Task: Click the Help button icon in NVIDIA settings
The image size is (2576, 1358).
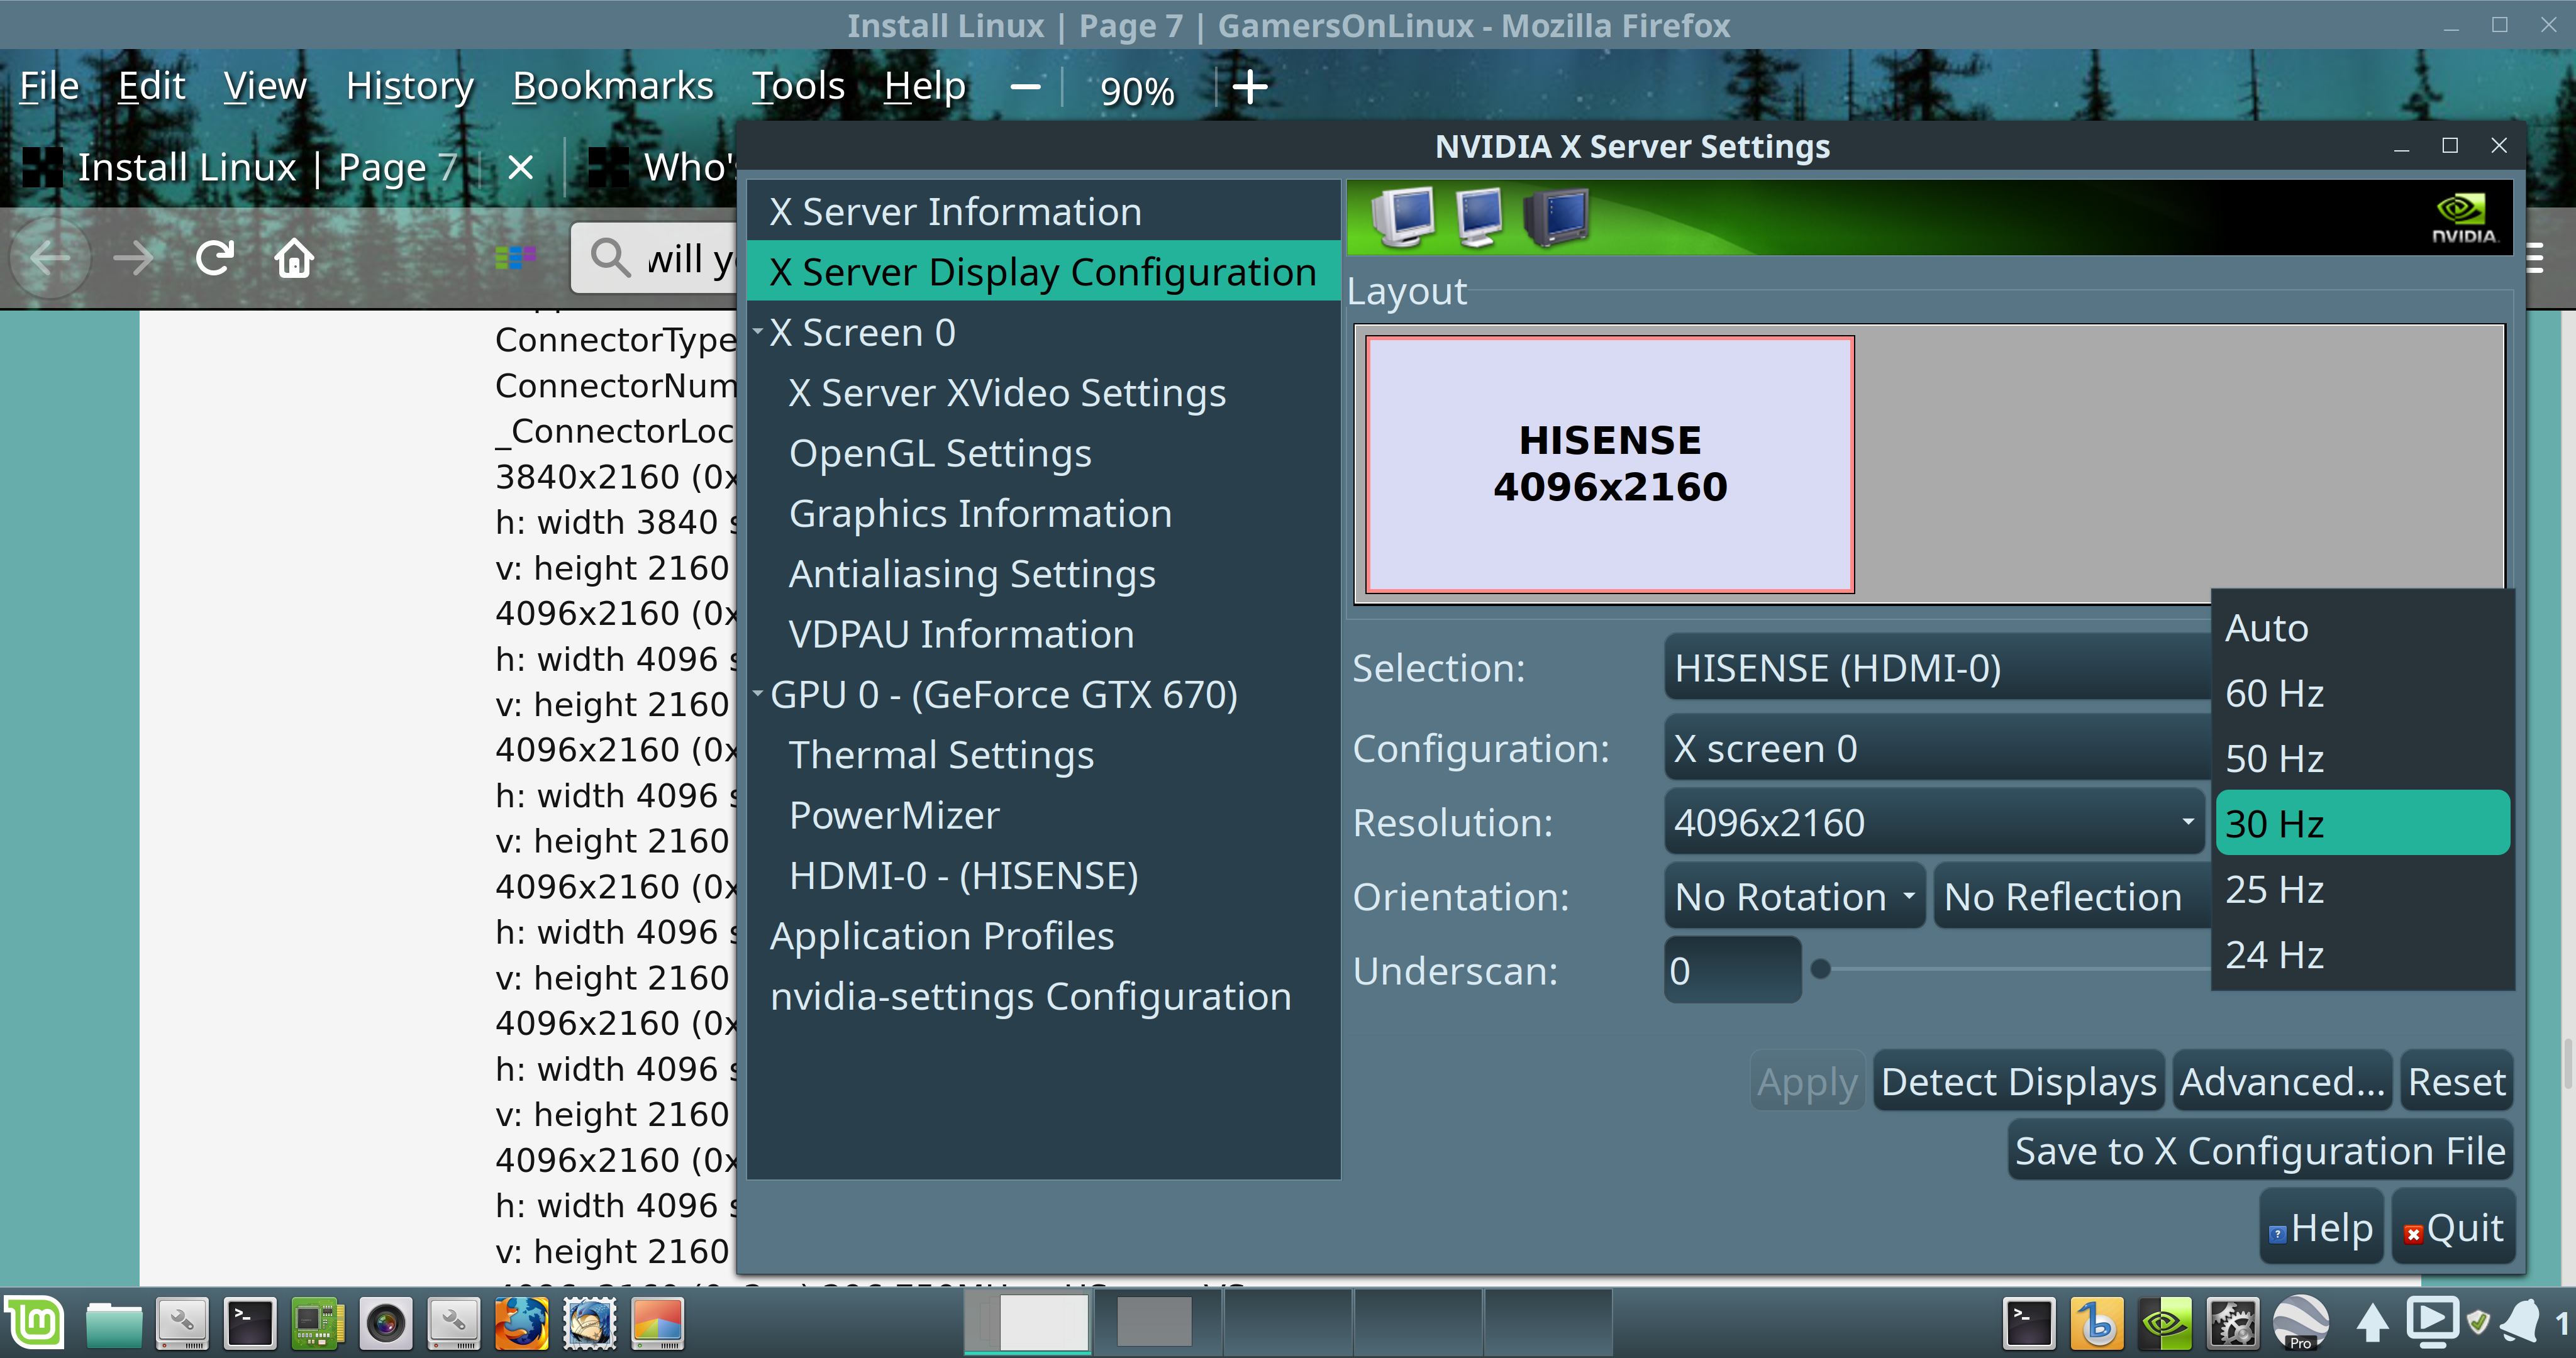Action: (x=2322, y=1228)
